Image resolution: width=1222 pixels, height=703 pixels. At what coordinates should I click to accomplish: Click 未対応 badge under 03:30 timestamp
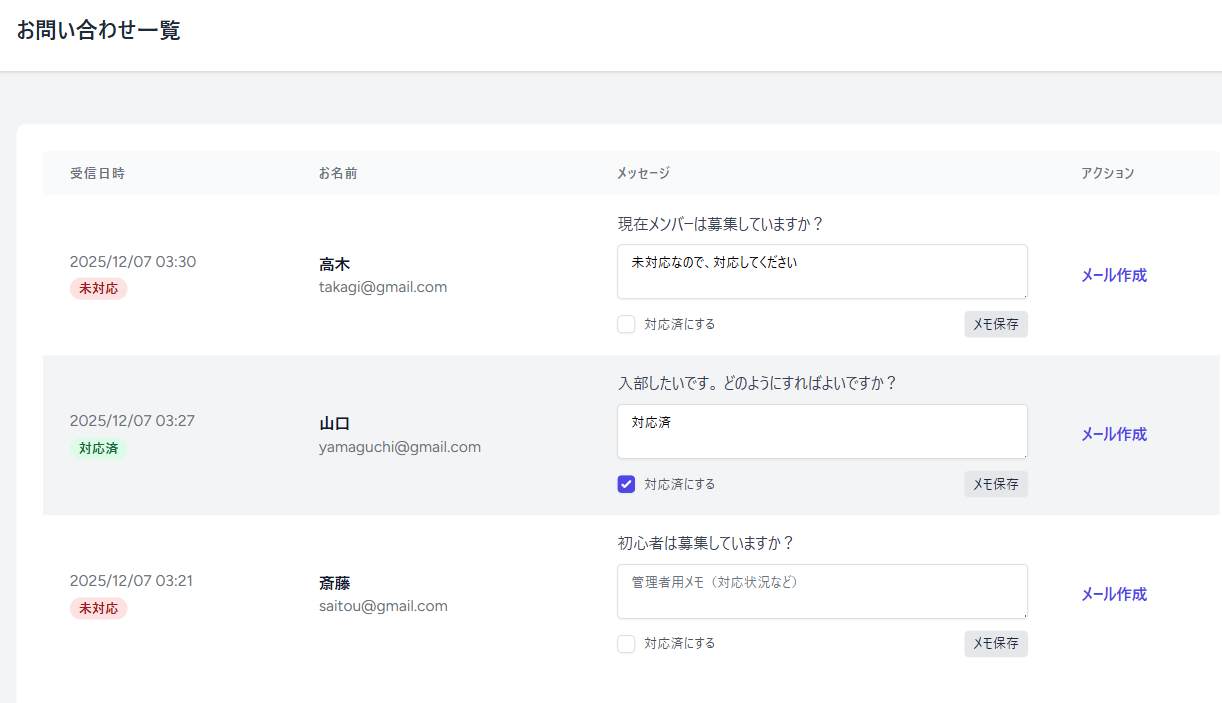click(98, 288)
